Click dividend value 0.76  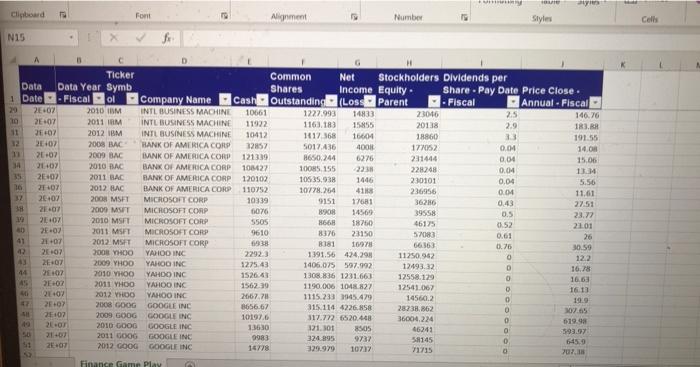504,246
